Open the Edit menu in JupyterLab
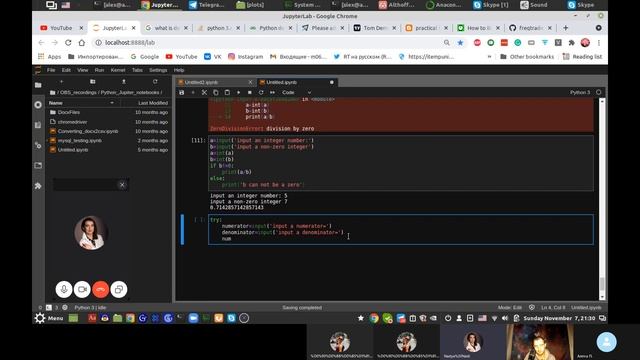This screenshot has height=360, width=640. click(x=66, y=70)
